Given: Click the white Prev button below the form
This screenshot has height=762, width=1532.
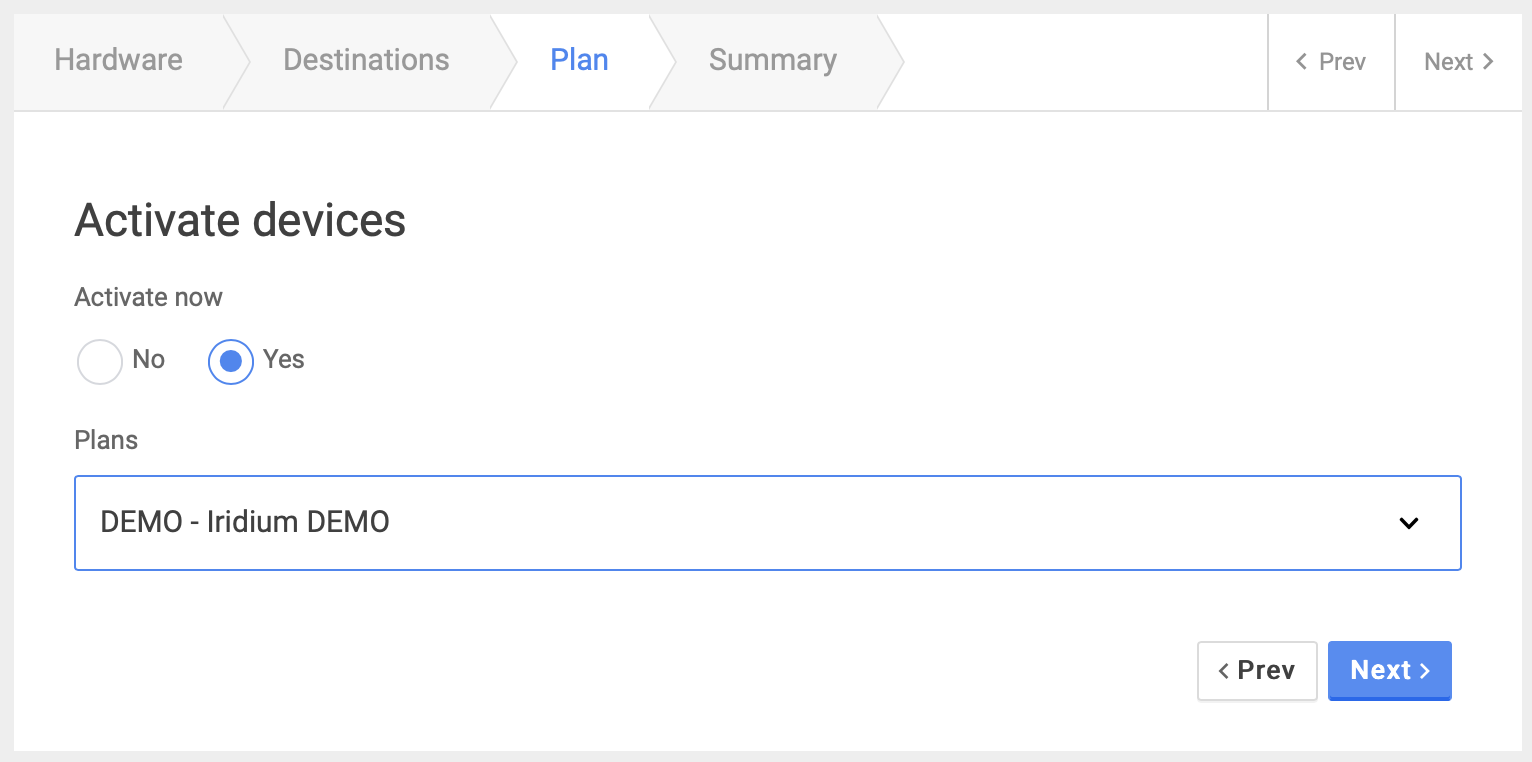Looking at the screenshot, I should pos(1257,671).
